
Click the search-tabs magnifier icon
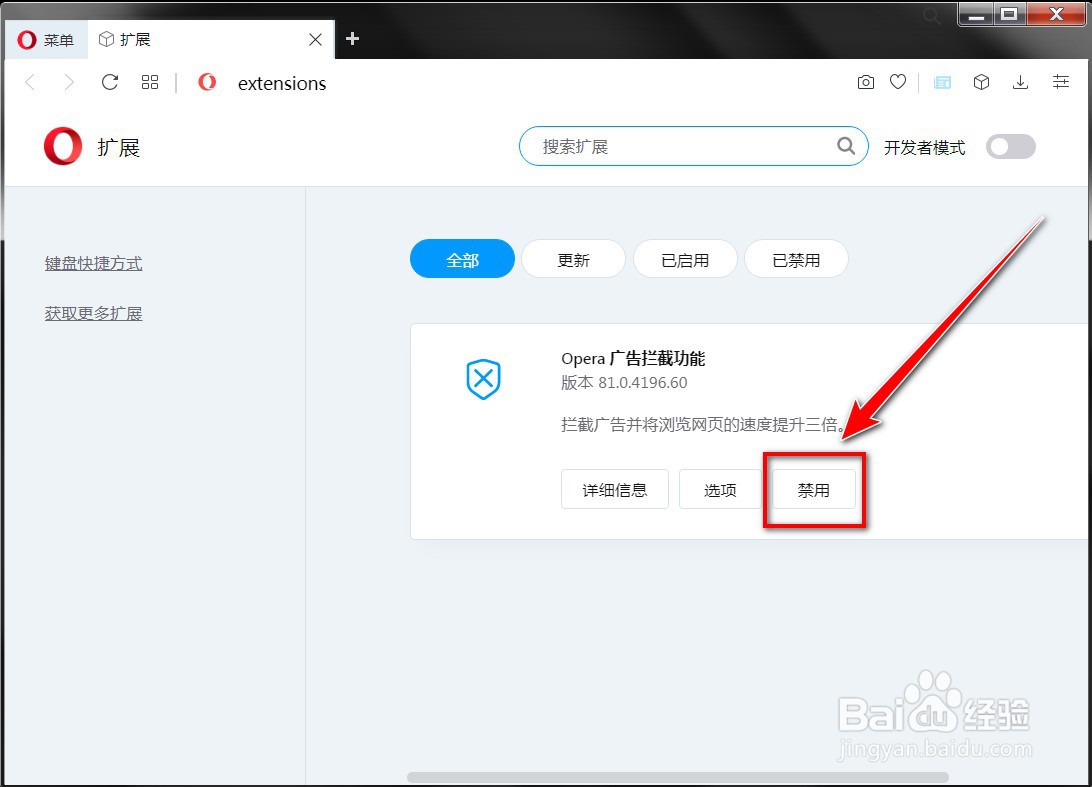(932, 15)
